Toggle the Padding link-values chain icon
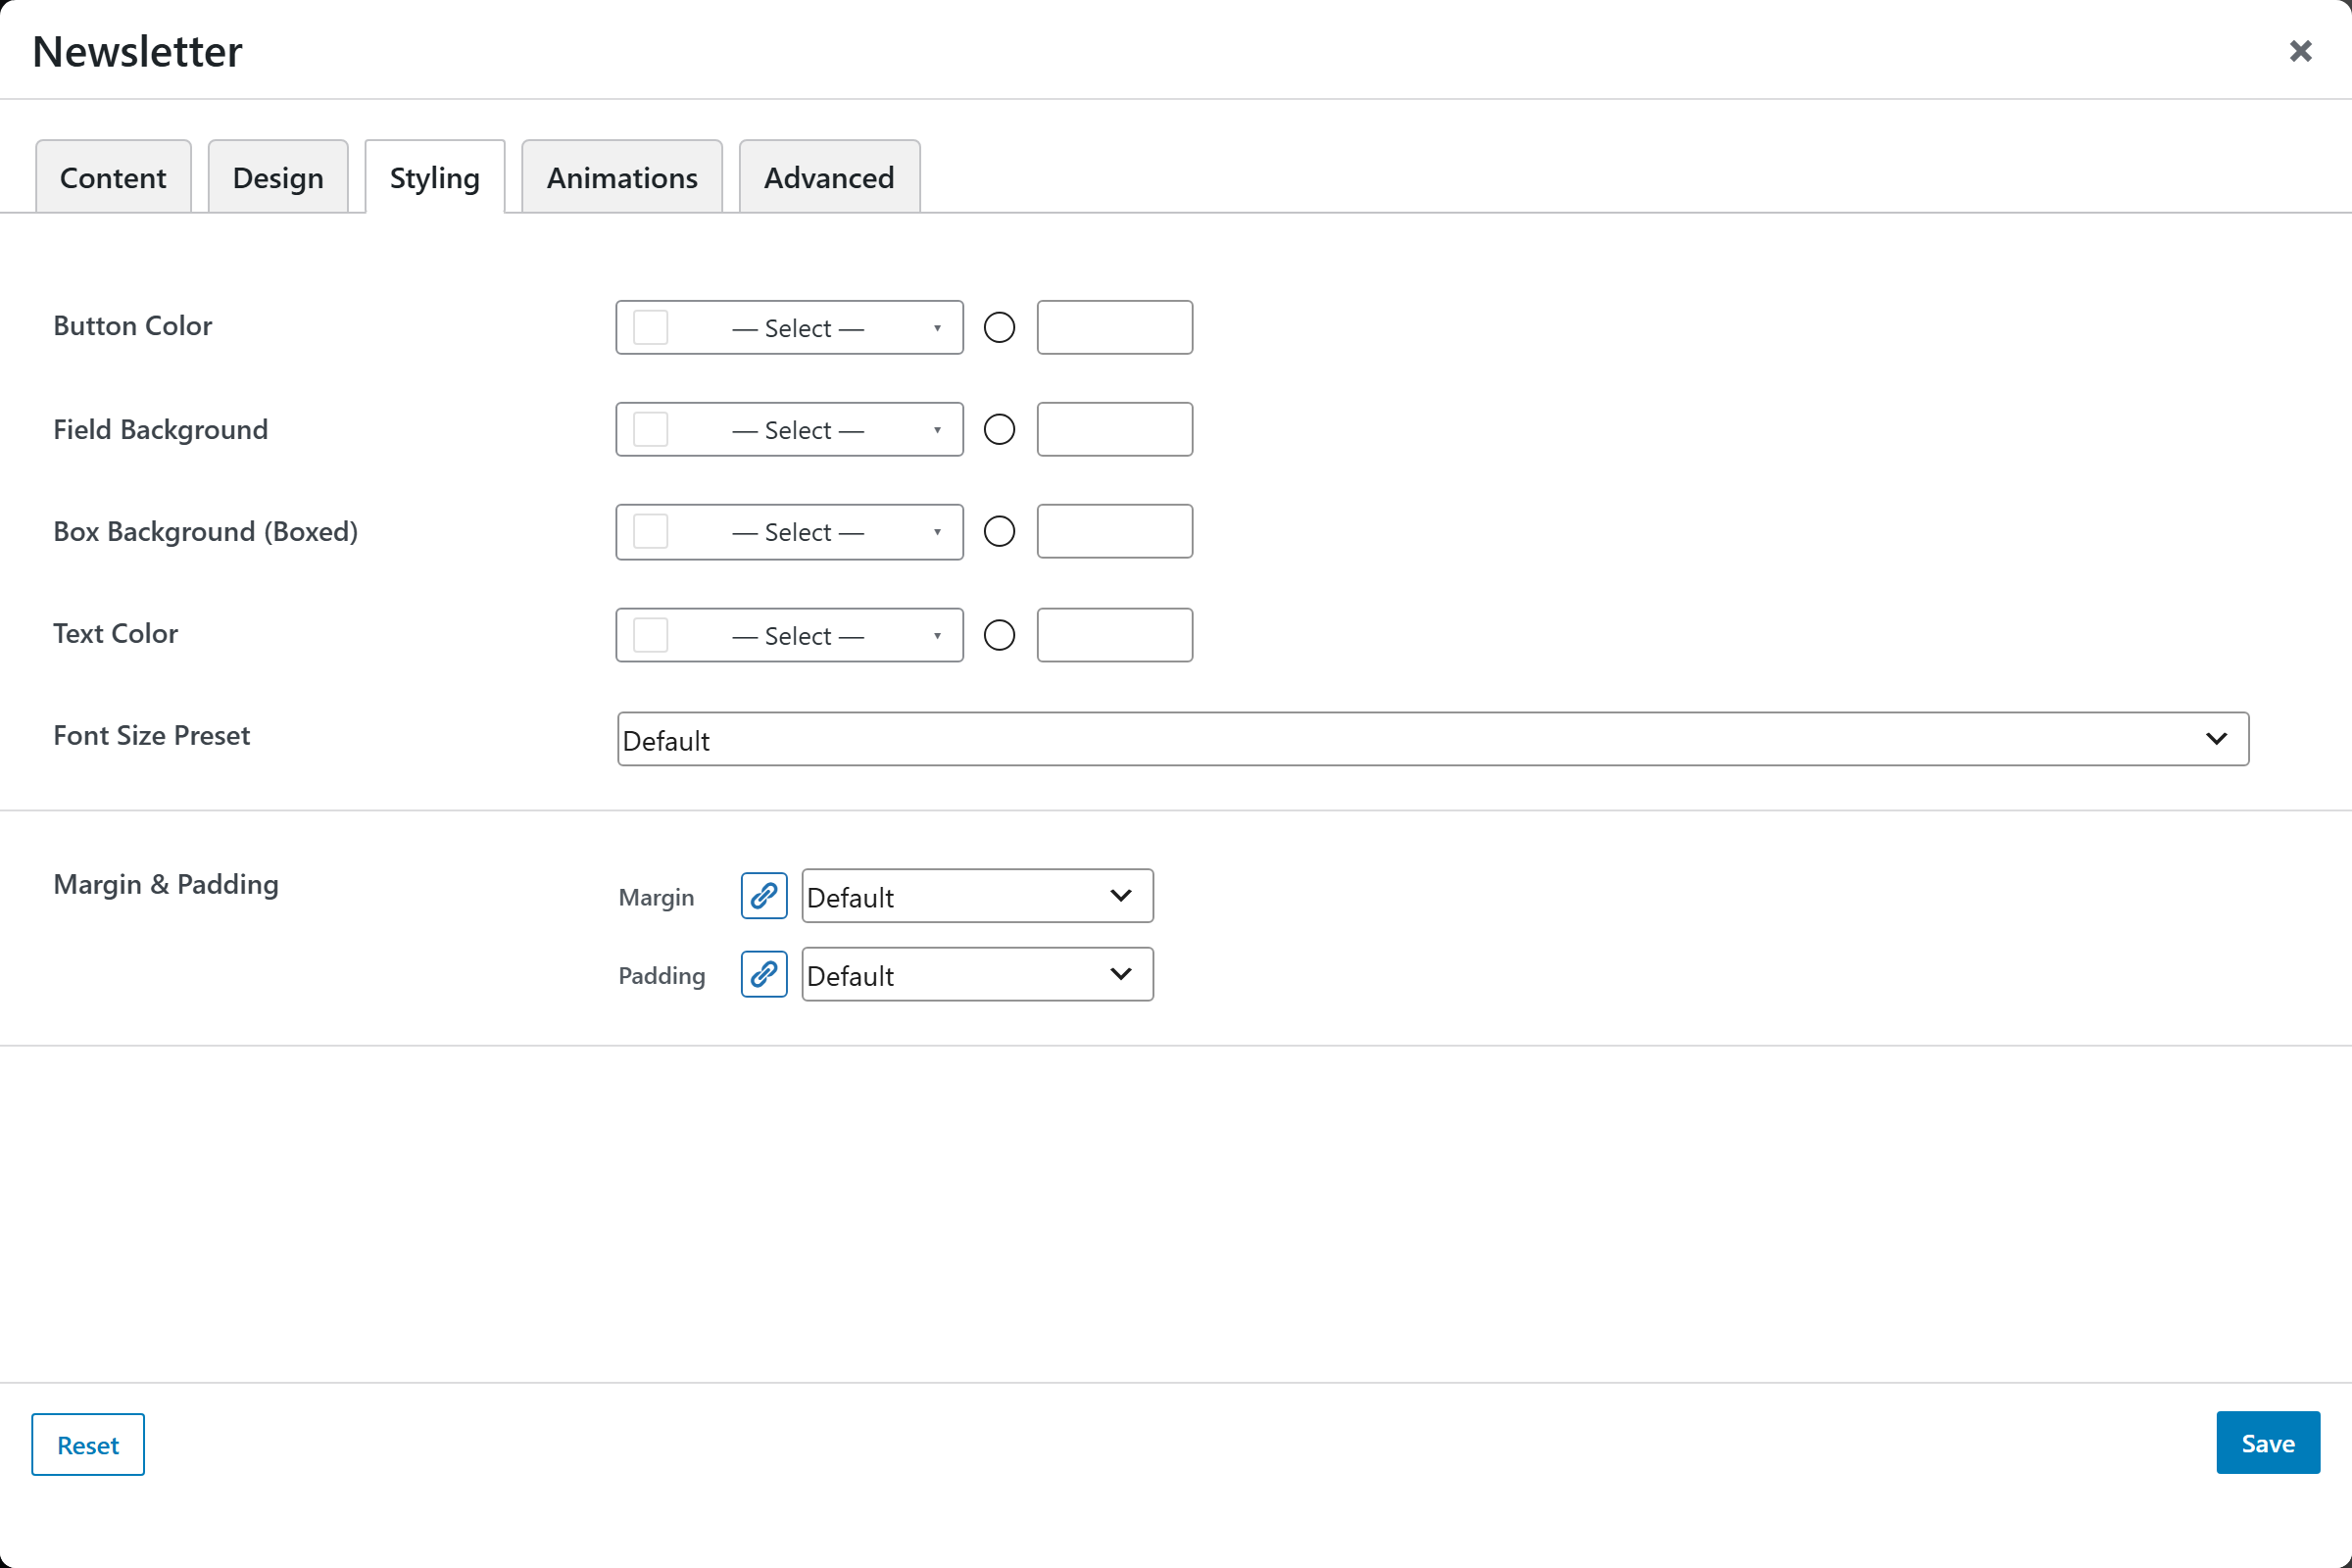Image resolution: width=2352 pixels, height=1568 pixels. (764, 974)
